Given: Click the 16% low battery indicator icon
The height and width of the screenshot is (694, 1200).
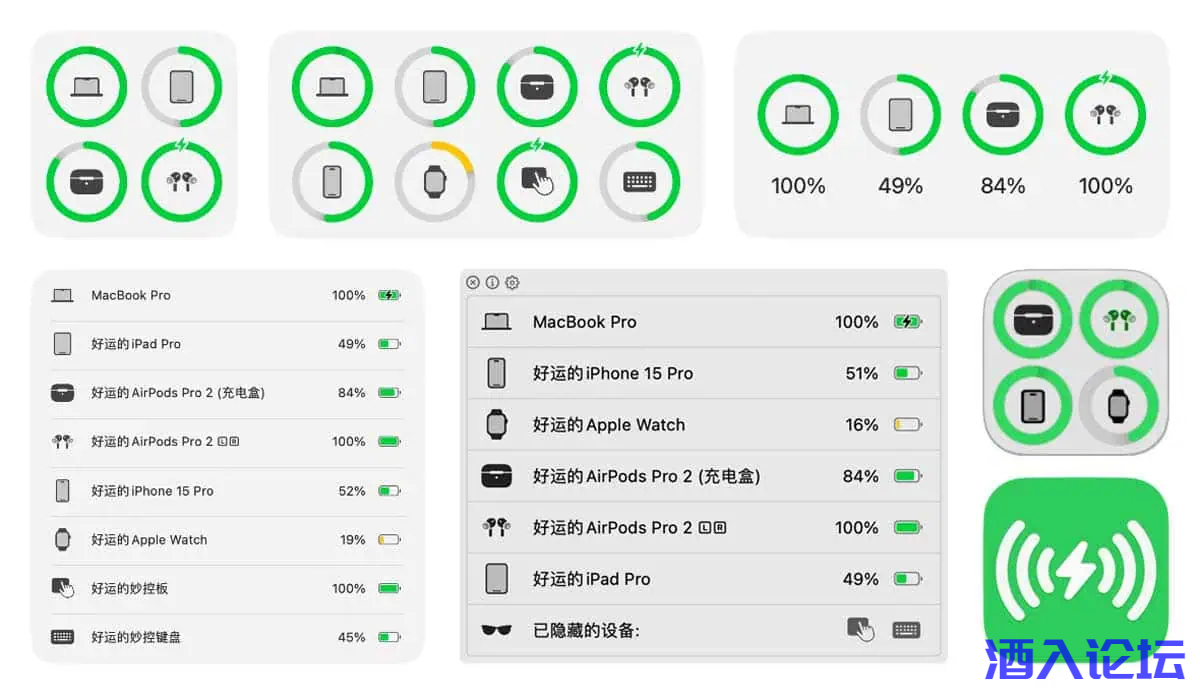Looking at the screenshot, I should pyautogui.click(x=907, y=425).
